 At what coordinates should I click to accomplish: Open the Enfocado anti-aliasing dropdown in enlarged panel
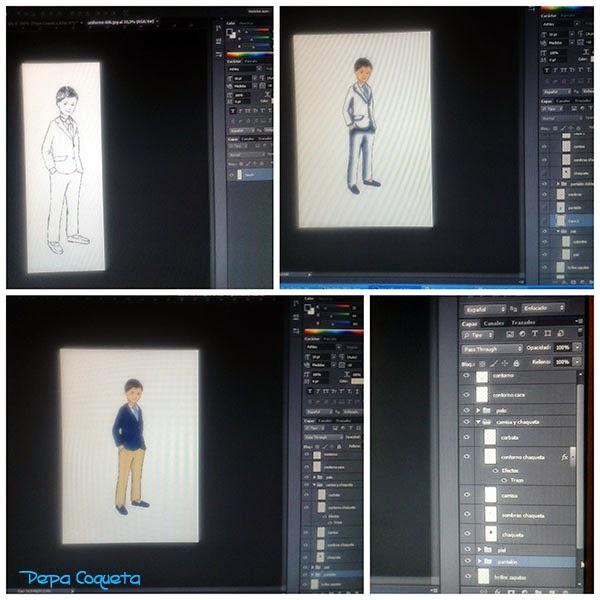[543, 308]
